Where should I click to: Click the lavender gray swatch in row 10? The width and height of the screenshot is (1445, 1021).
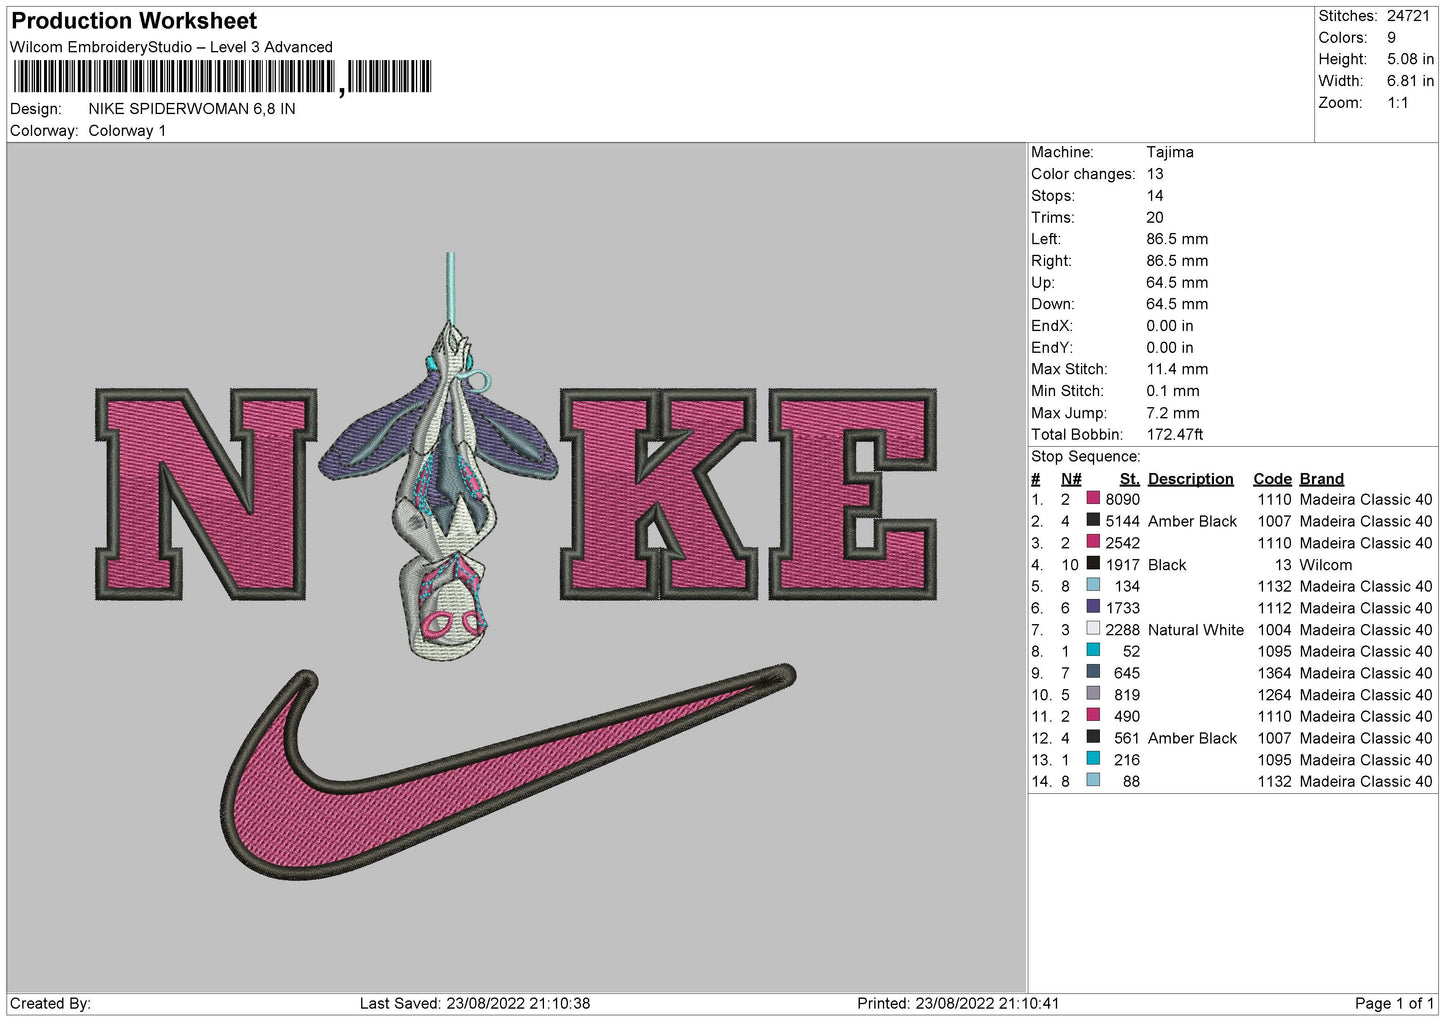tap(1093, 695)
